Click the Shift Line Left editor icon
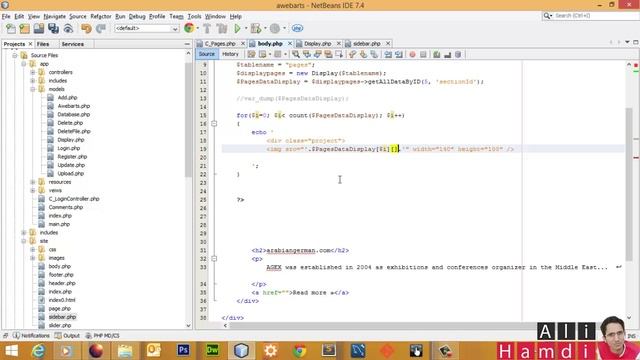The height and width of the screenshot is (360, 640). (388, 54)
